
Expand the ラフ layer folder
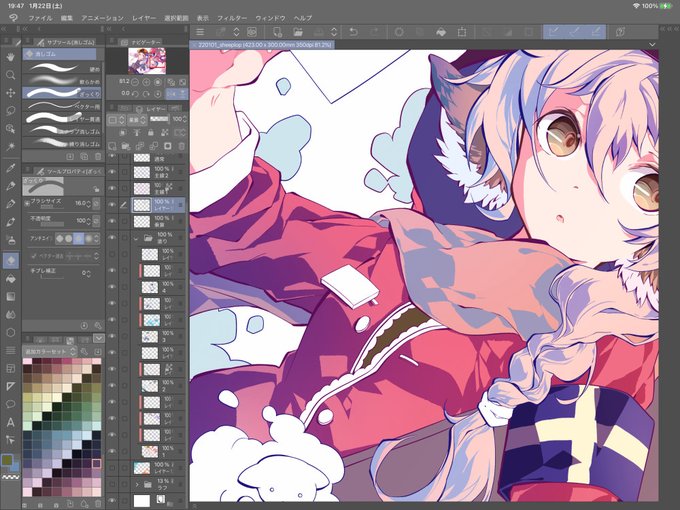pyautogui.click(x=137, y=484)
